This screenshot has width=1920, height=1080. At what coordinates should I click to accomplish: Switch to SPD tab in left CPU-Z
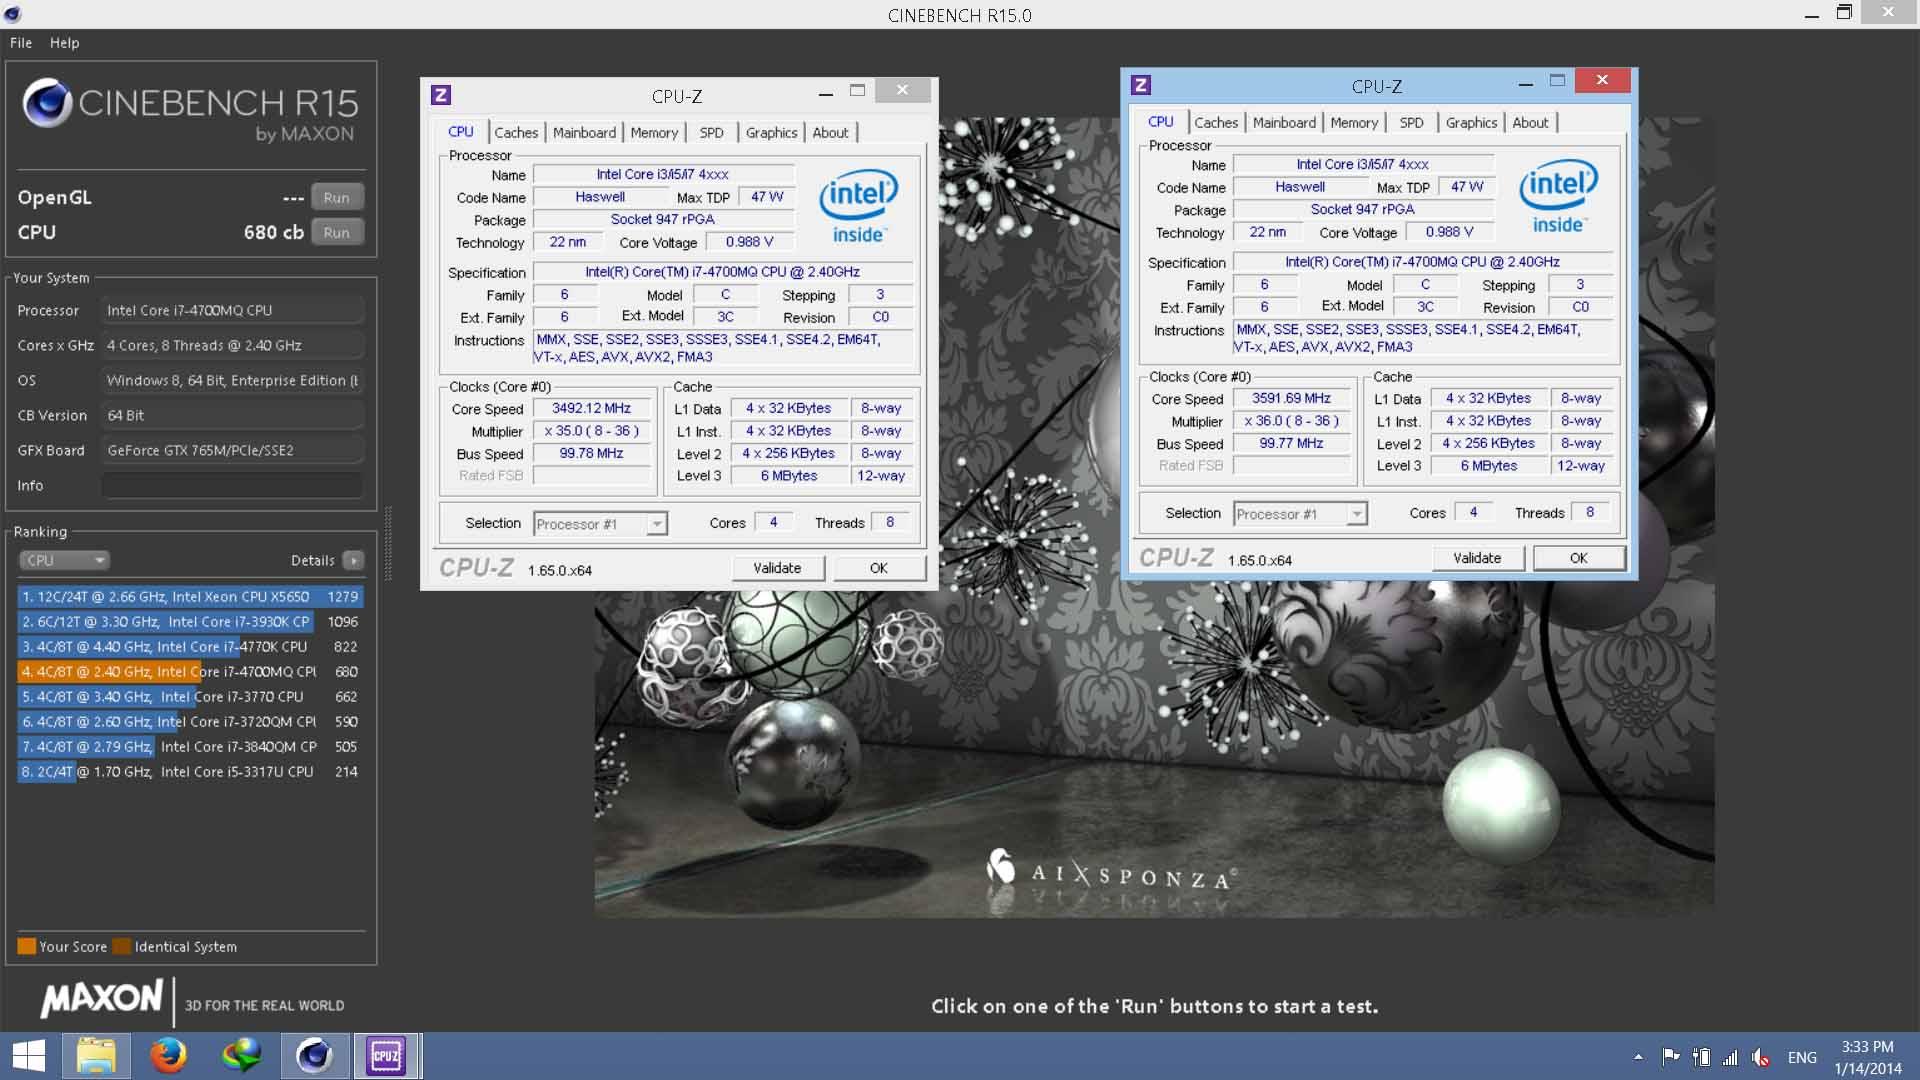(711, 132)
